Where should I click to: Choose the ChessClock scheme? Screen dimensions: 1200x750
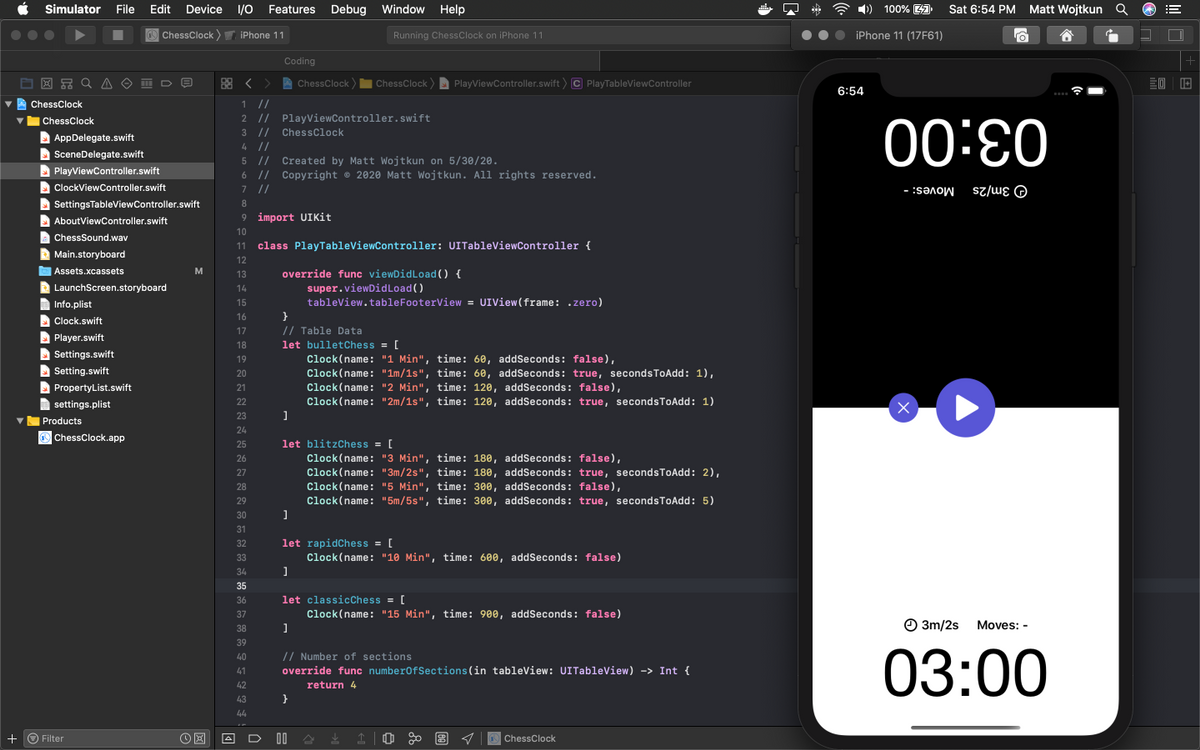click(x=180, y=35)
